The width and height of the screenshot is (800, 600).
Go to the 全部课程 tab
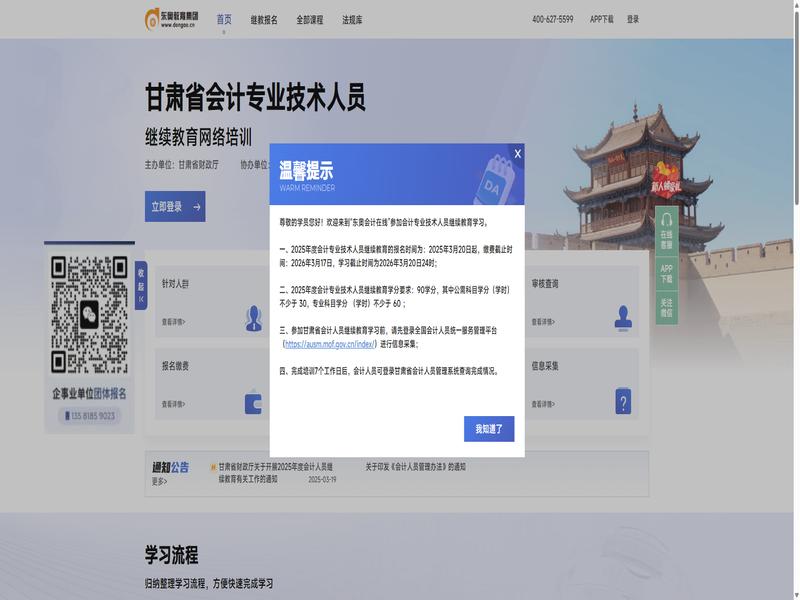tap(310, 19)
